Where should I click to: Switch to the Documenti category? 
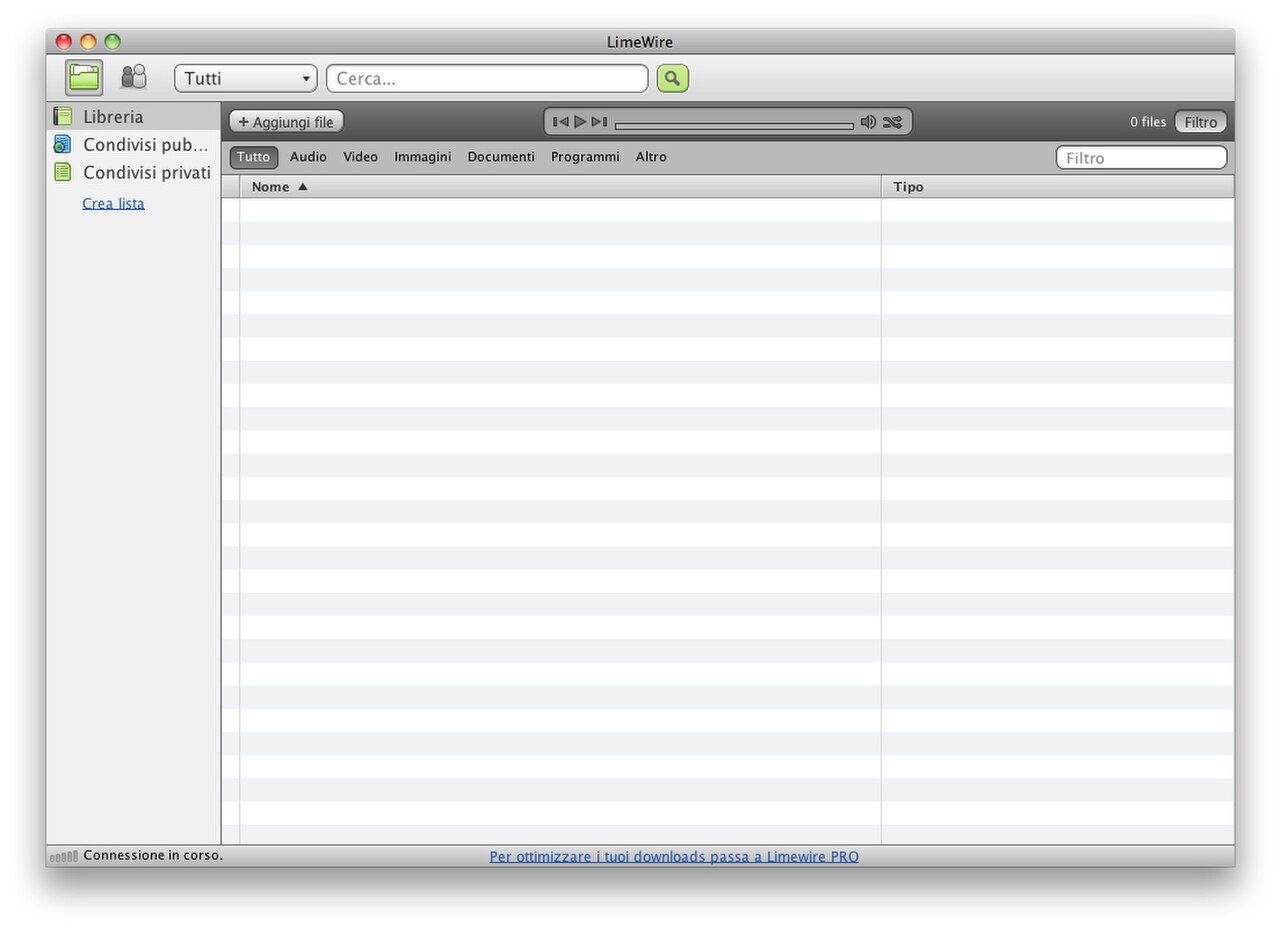click(x=501, y=157)
